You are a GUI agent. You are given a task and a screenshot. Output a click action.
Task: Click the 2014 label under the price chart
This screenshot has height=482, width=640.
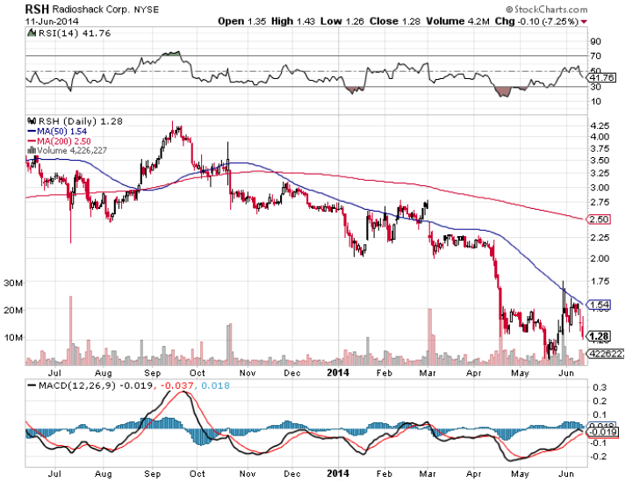click(x=338, y=373)
